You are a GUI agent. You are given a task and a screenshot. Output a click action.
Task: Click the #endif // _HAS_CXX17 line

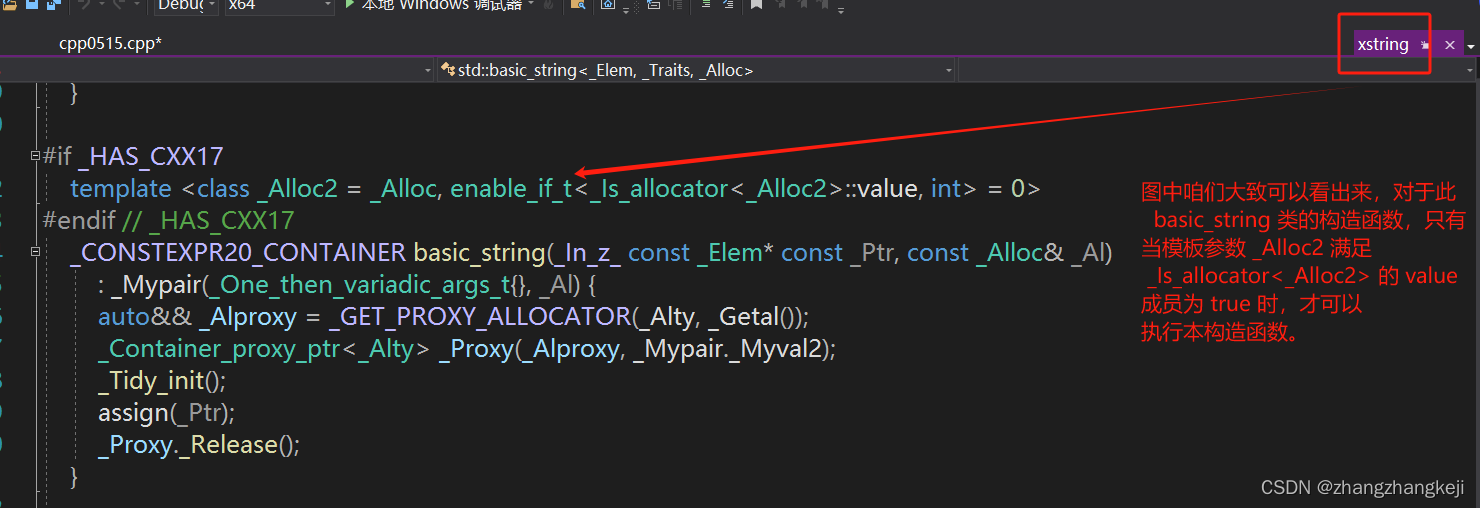[169, 220]
